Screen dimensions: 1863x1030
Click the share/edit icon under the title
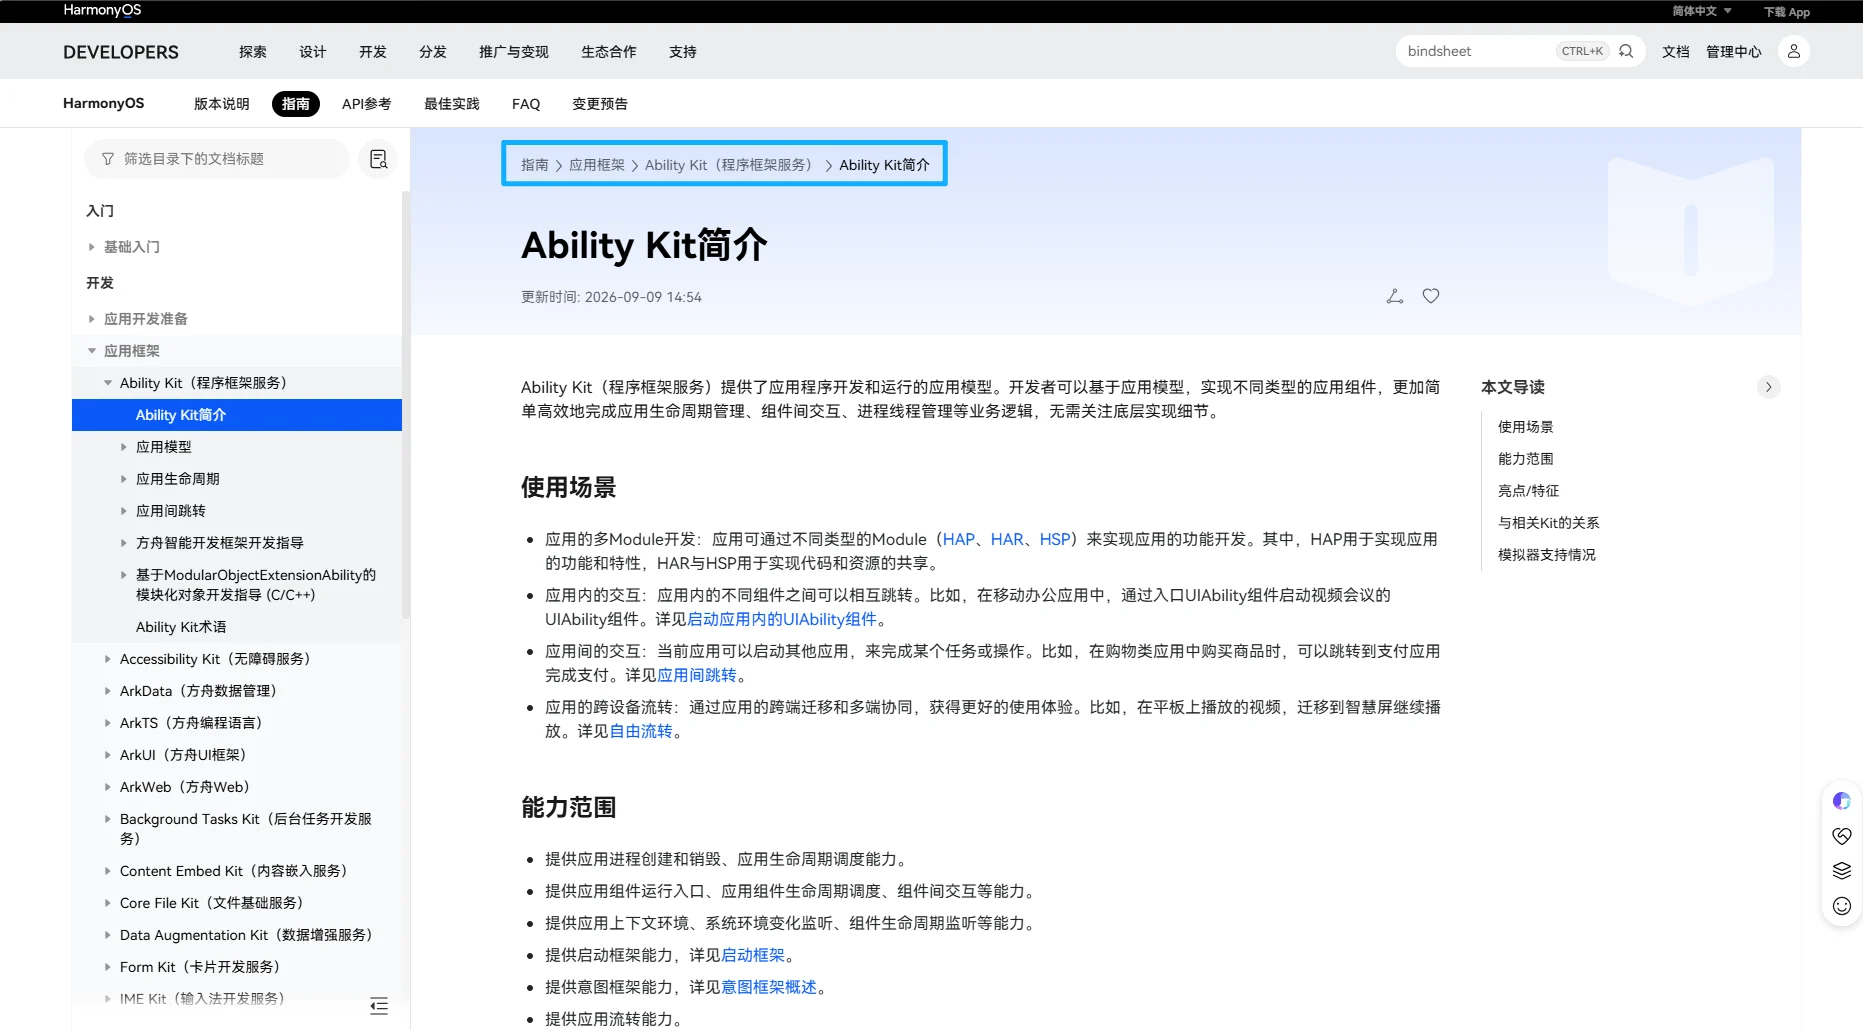(1395, 296)
